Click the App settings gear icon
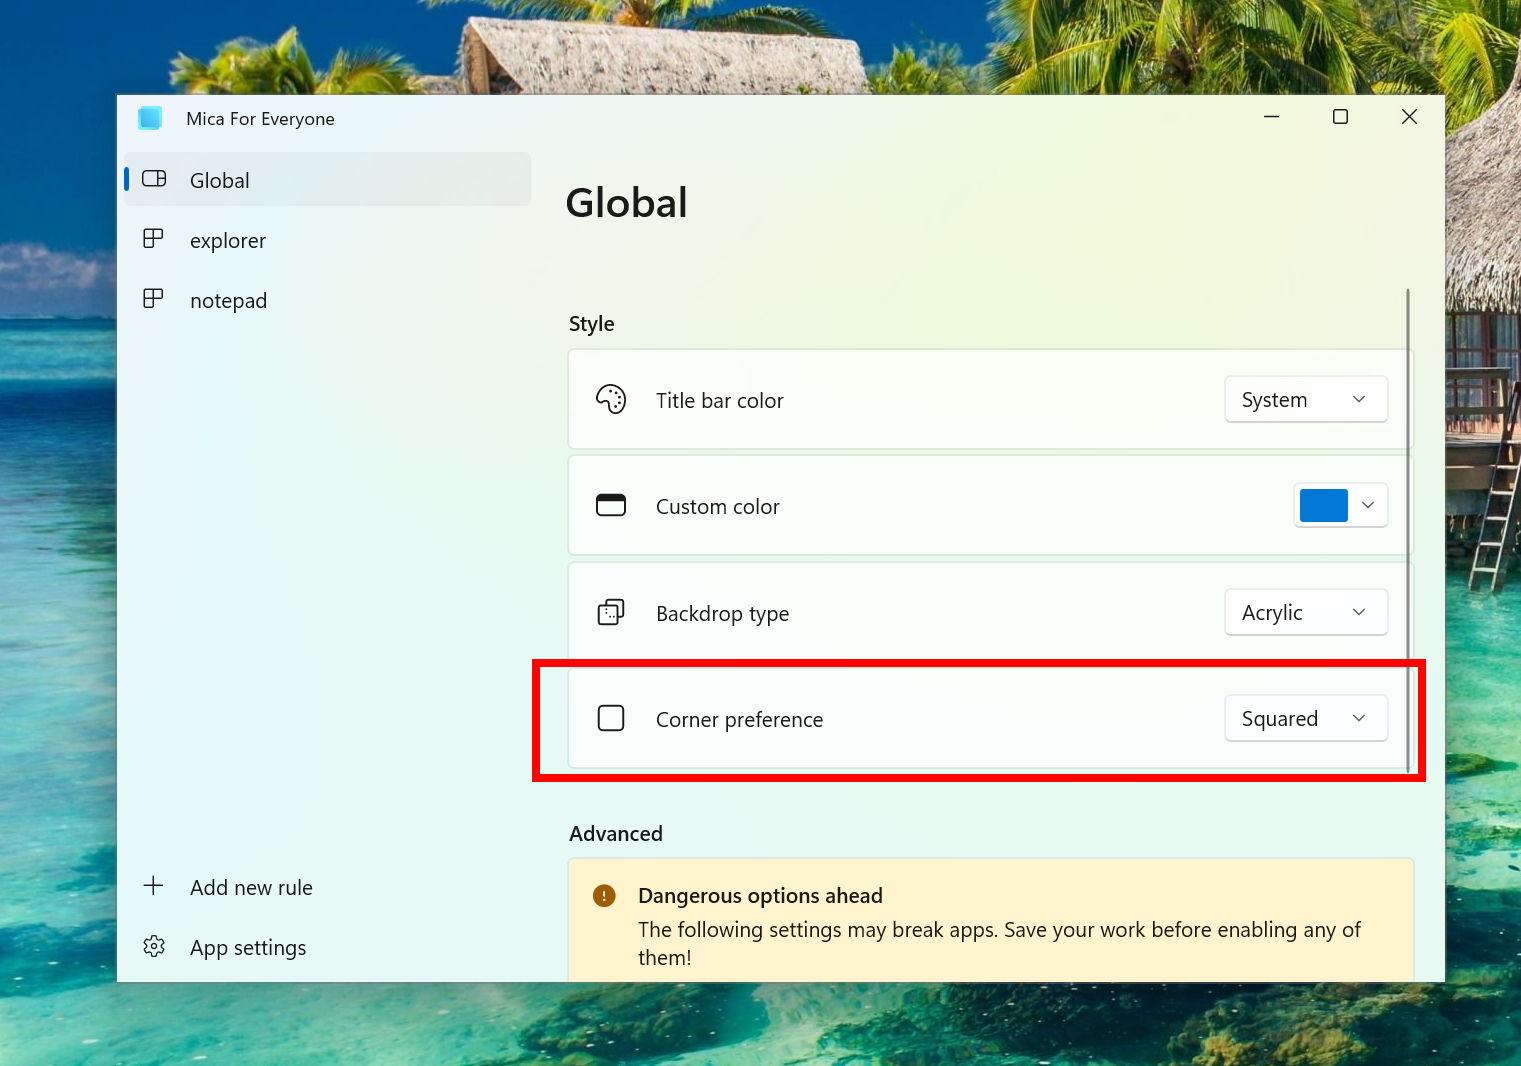The width and height of the screenshot is (1521, 1066). coord(154,946)
